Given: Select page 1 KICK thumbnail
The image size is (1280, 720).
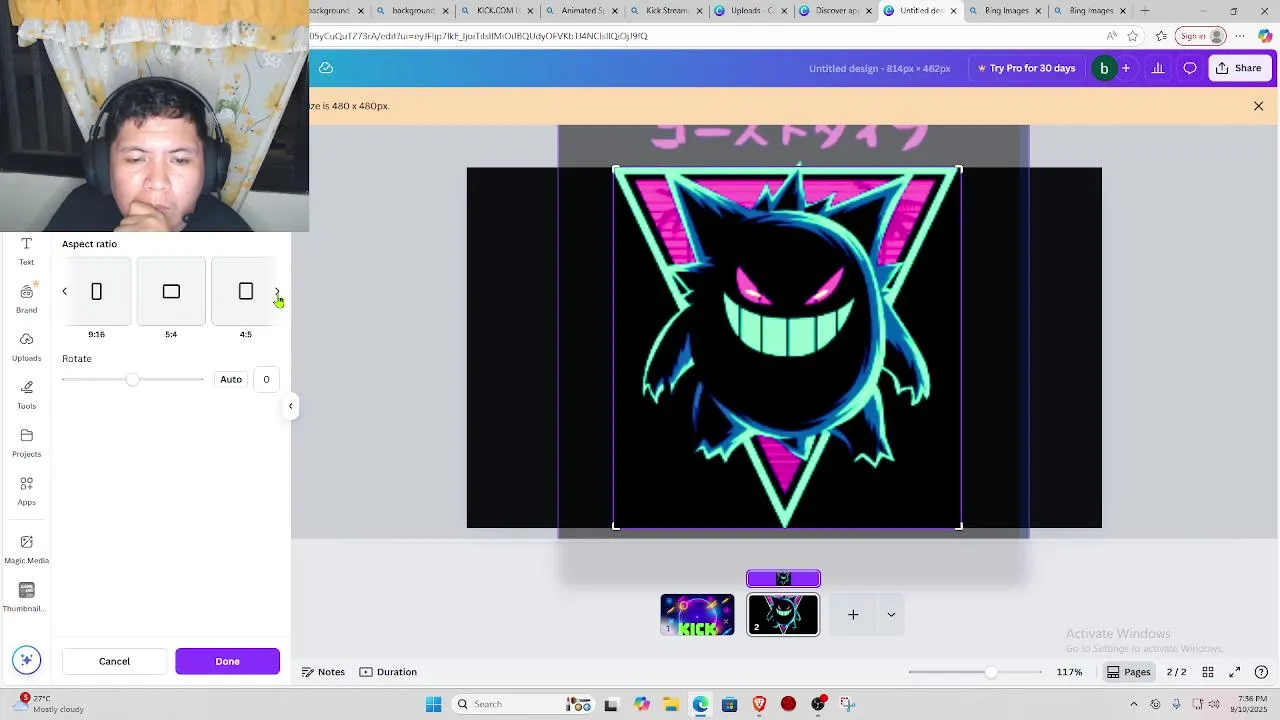Looking at the screenshot, I should coord(697,615).
